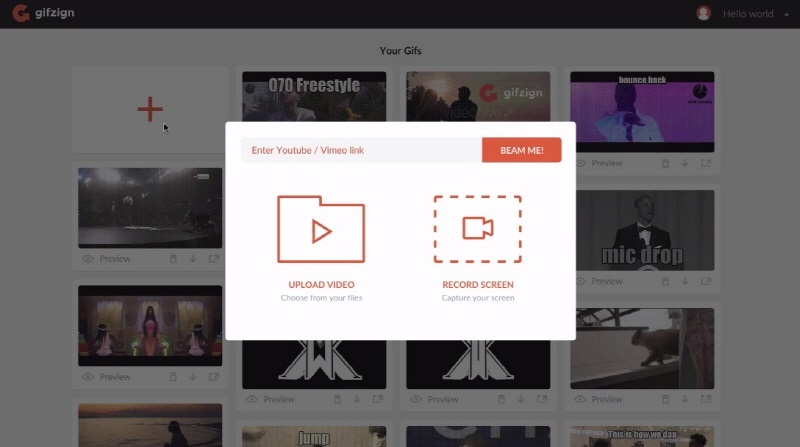Toggle the Preview eye on the dark stage gif
Viewport: 800px width, 447px height.
pyautogui.click(x=88, y=259)
